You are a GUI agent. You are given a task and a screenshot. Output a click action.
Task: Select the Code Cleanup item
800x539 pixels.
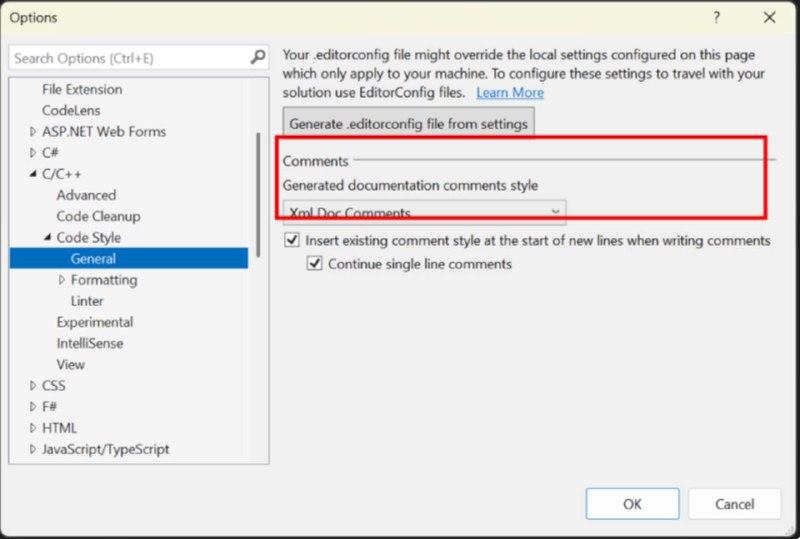click(x=98, y=216)
